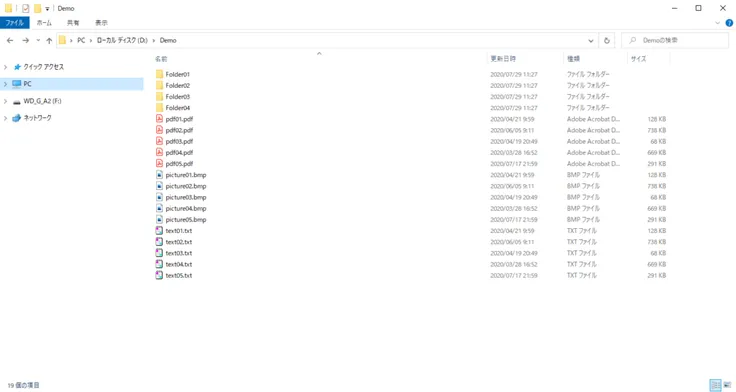Click the picture05.bmp image icon
The height and width of the screenshot is (392, 736).
tap(160, 219)
